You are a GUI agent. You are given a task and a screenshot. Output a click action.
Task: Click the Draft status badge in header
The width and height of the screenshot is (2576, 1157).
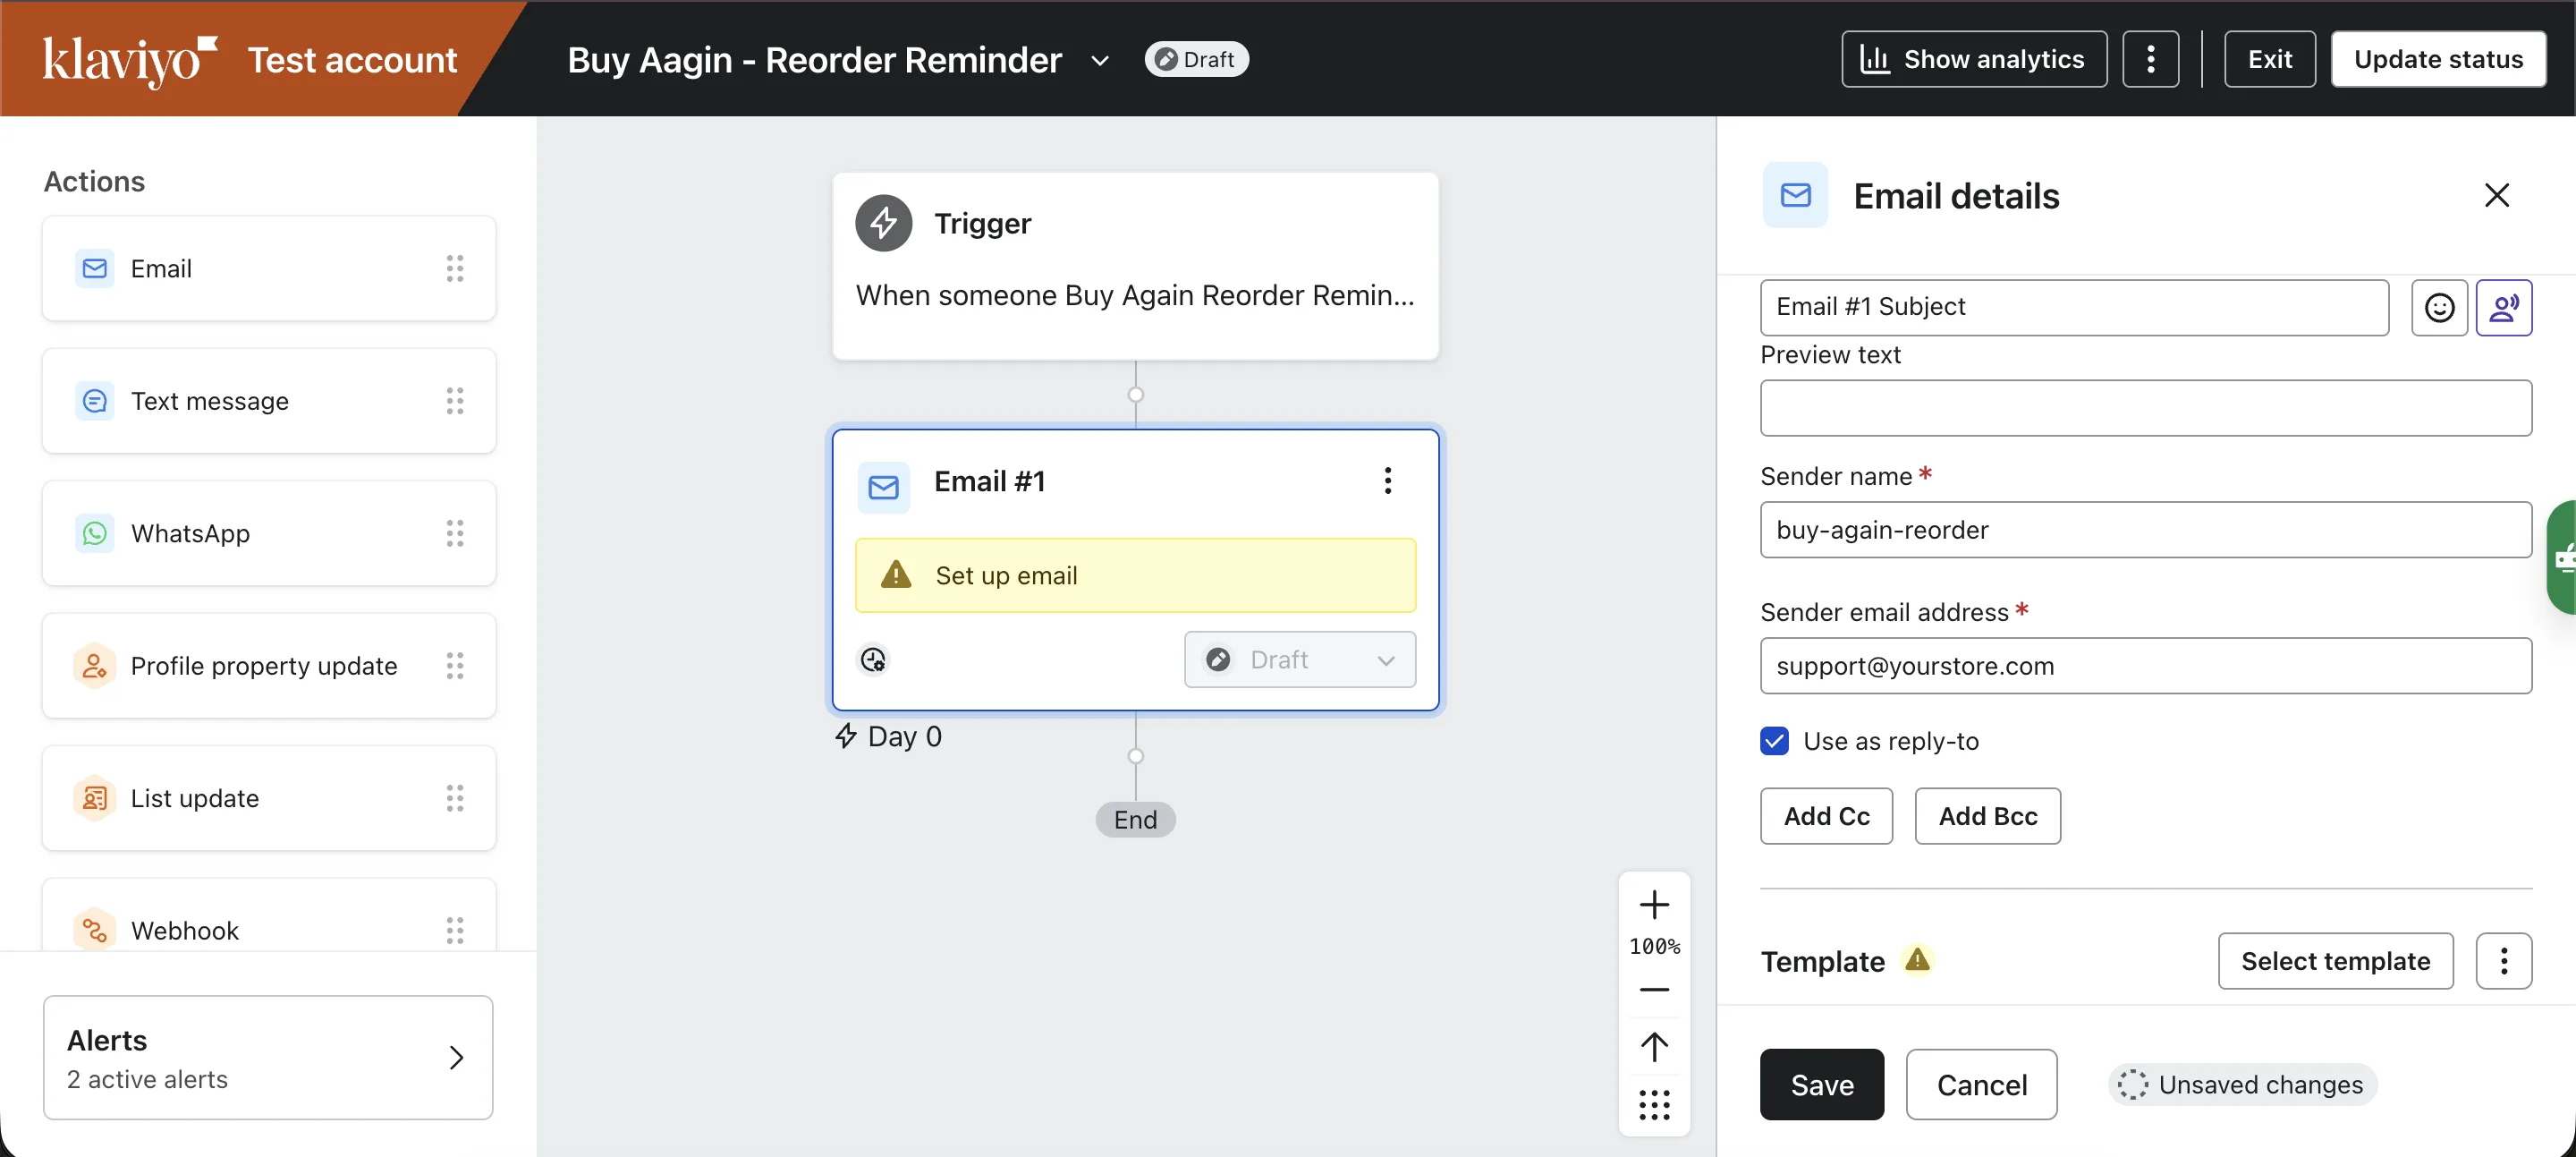pyautogui.click(x=1196, y=59)
